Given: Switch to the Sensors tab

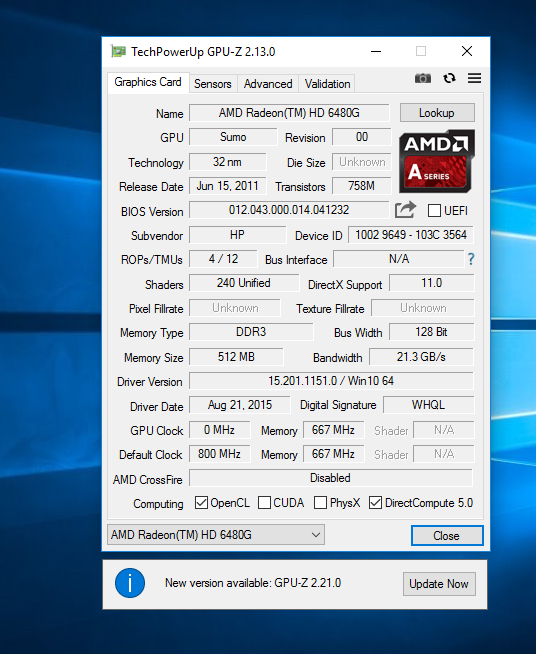Looking at the screenshot, I should point(212,84).
